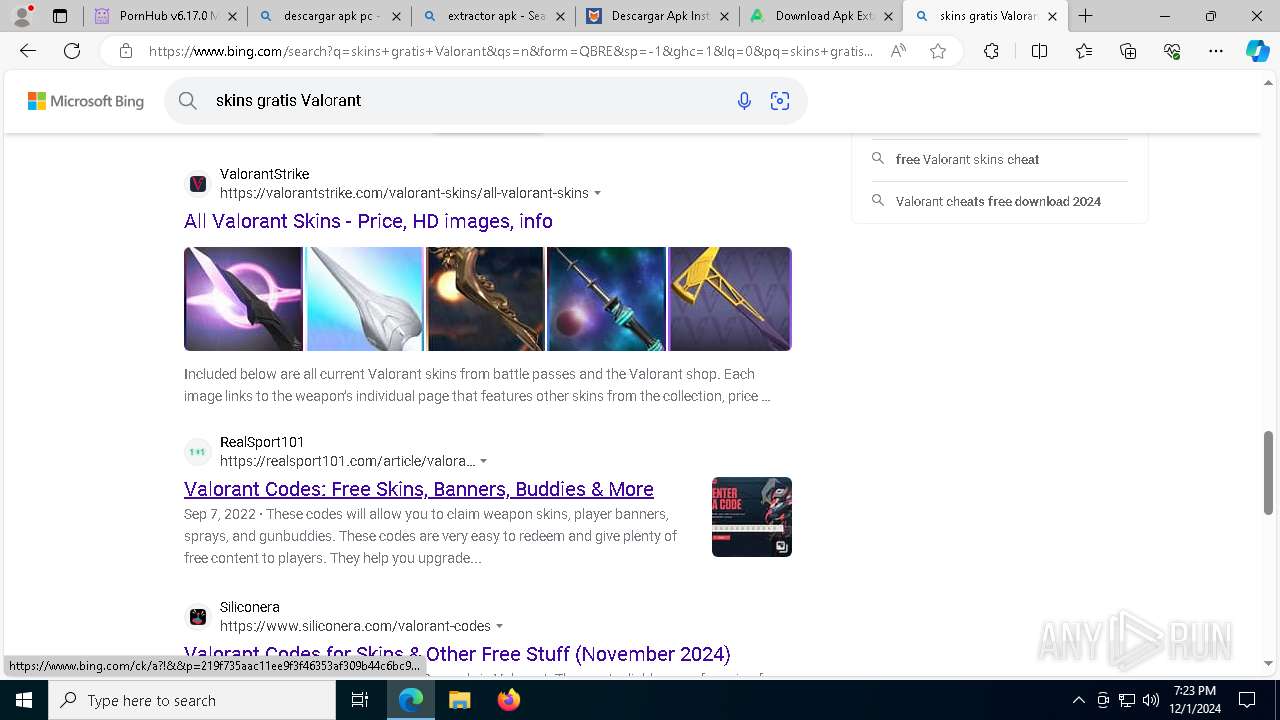
Task: Click the valorantstrike.com URL text
Action: coord(404,193)
